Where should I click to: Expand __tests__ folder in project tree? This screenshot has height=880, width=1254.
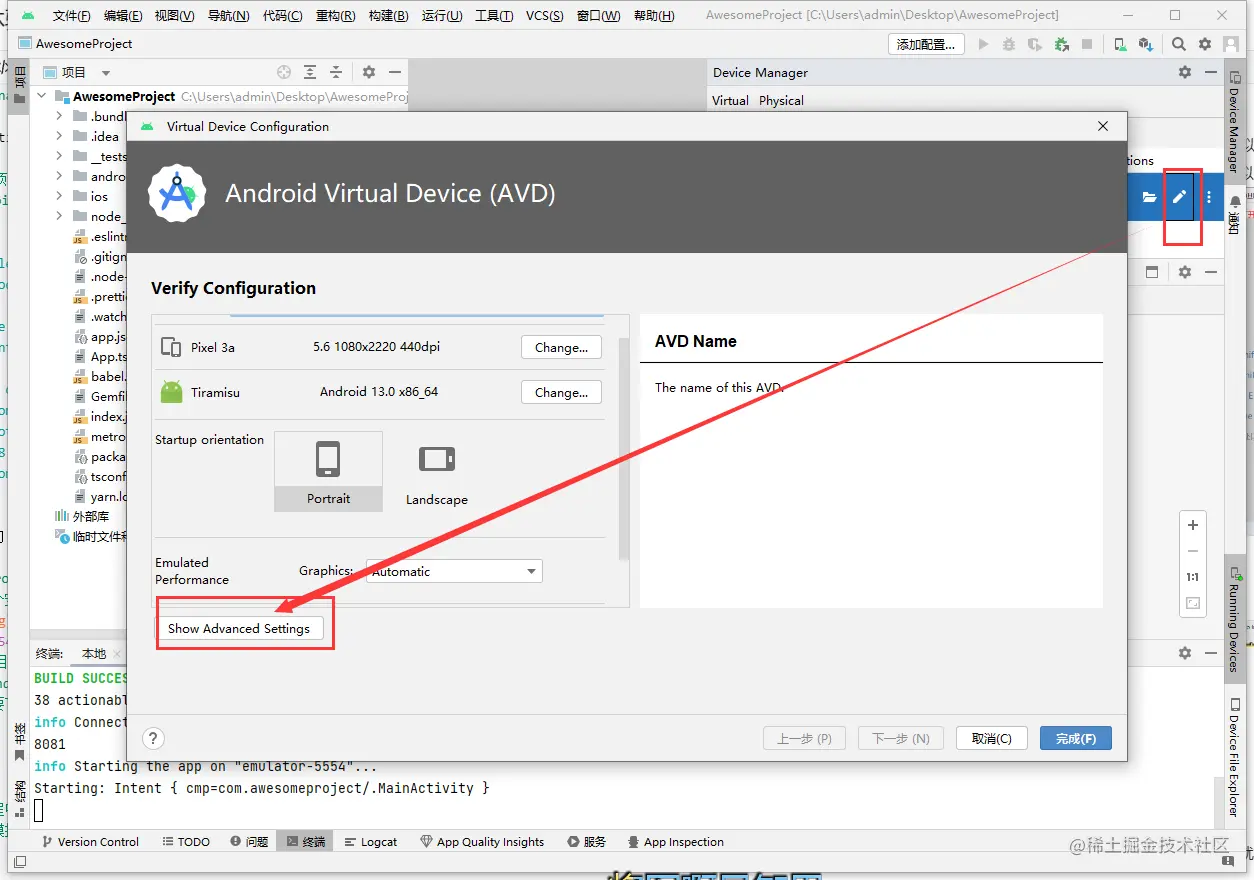coord(60,156)
